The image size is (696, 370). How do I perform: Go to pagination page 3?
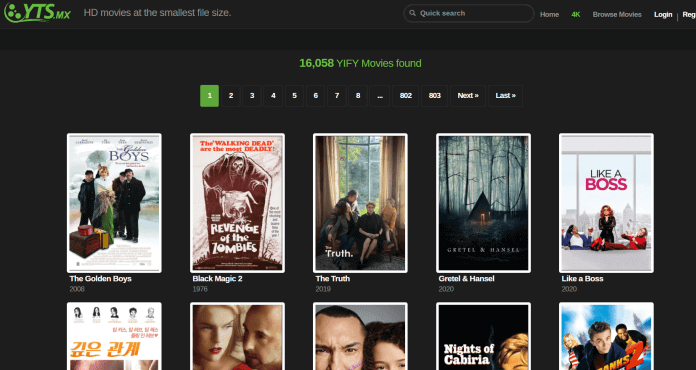252,96
